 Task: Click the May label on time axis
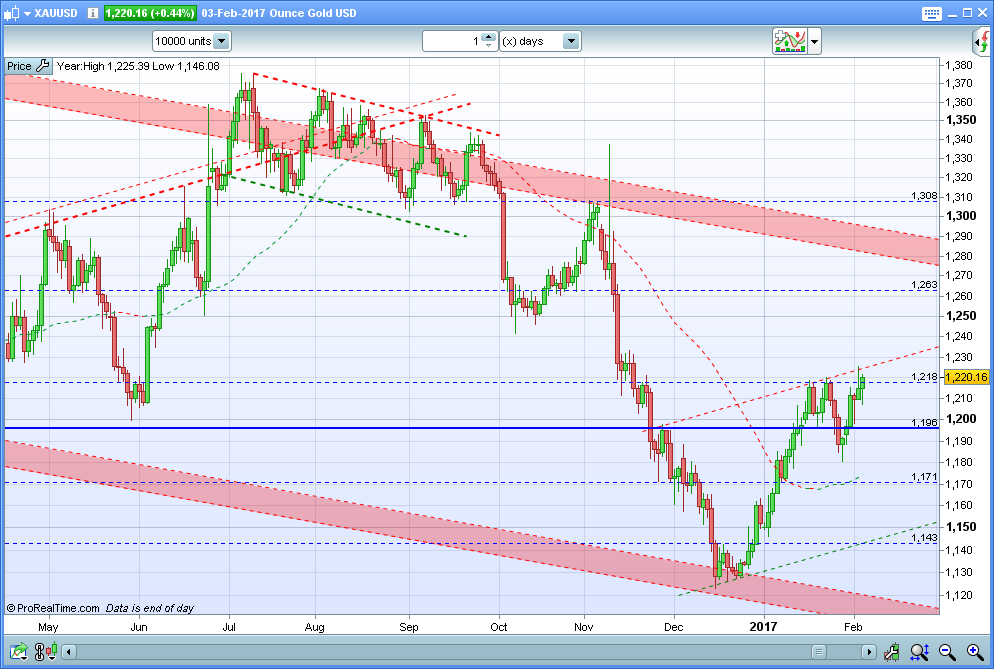click(48, 627)
